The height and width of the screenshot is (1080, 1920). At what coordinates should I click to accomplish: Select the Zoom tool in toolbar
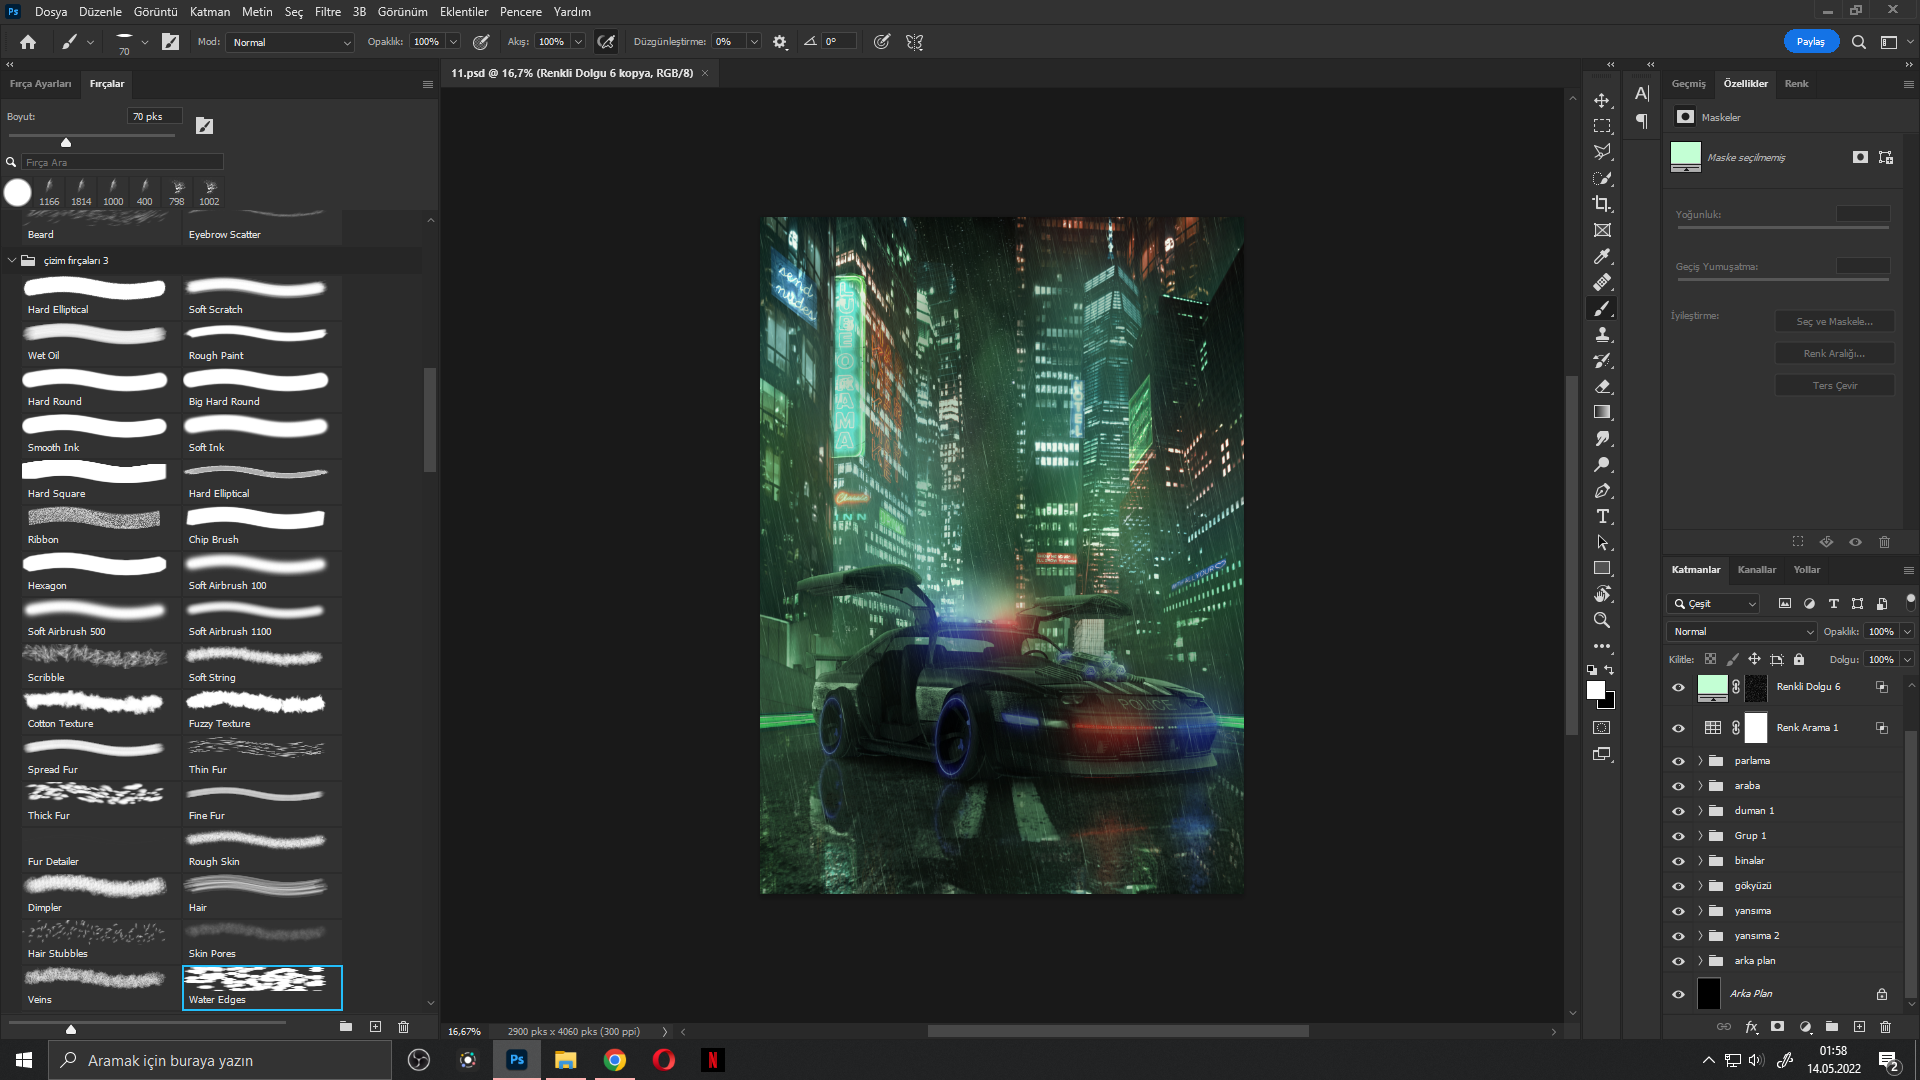point(1602,620)
